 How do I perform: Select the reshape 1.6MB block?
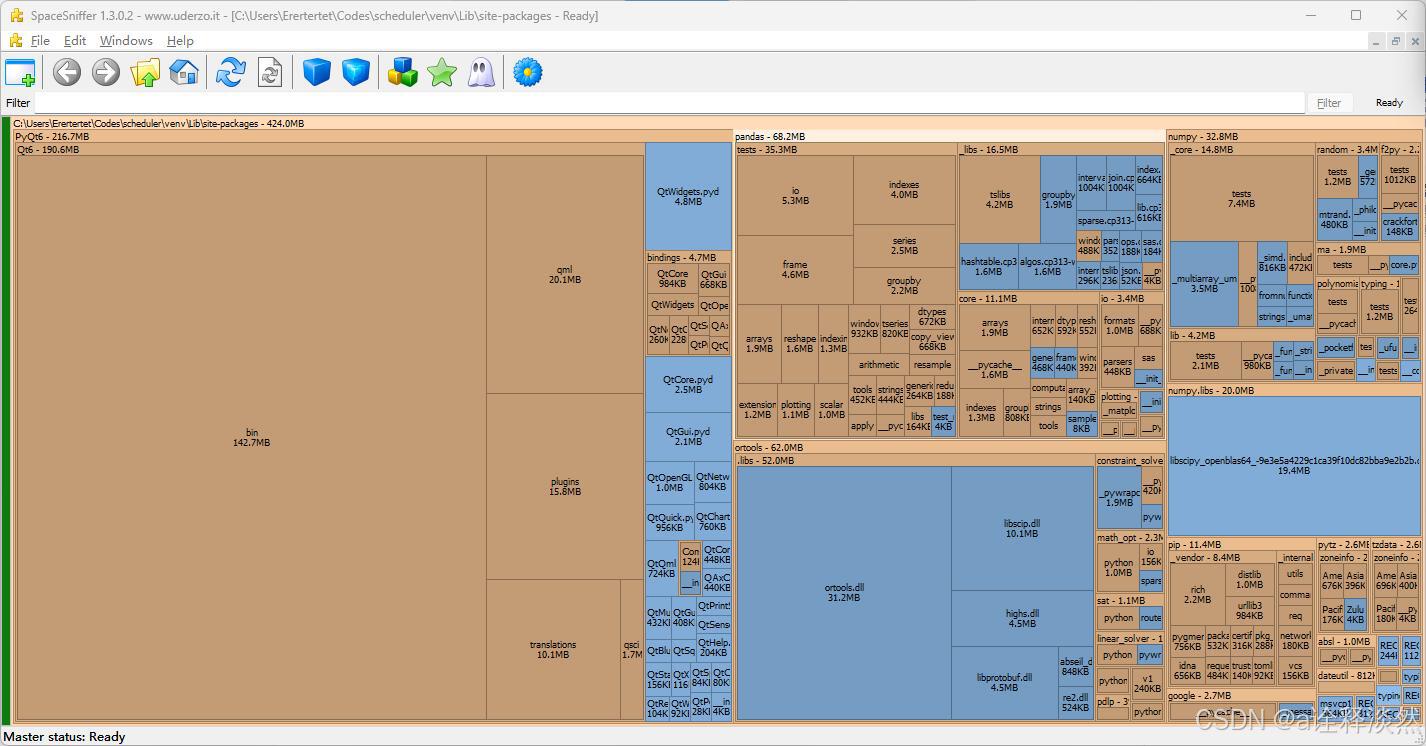[x=799, y=344]
